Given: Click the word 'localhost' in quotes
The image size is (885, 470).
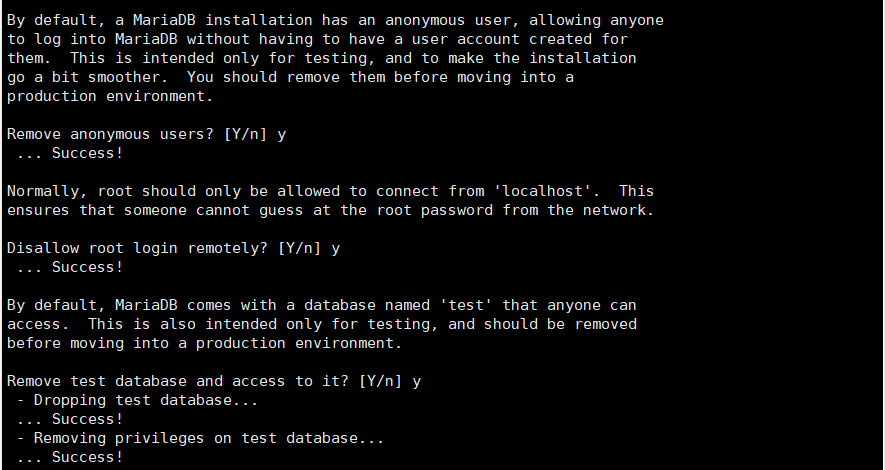Looking at the screenshot, I should [542, 191].
